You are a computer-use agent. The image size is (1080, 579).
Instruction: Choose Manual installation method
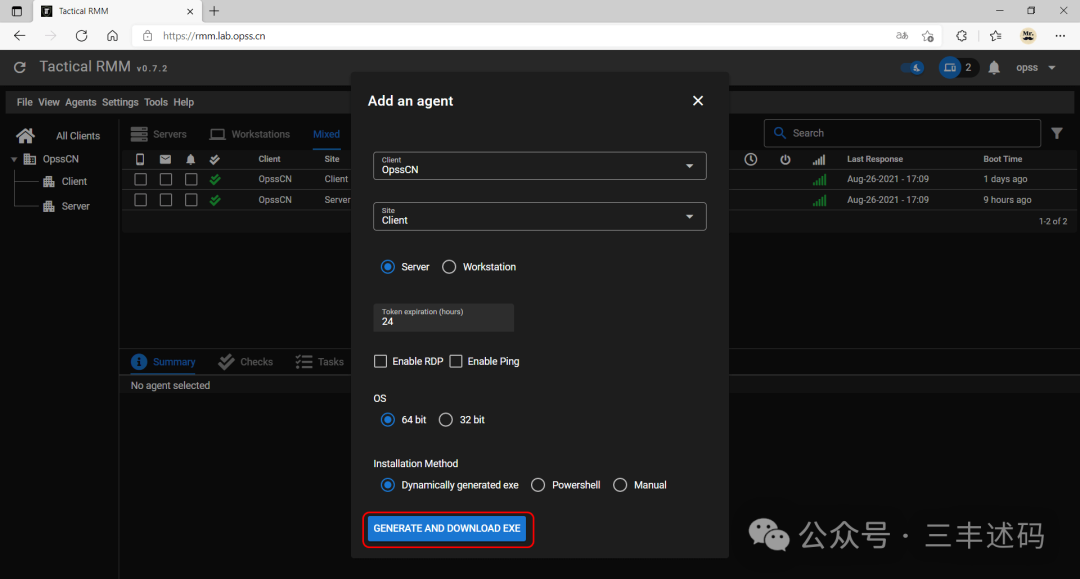click(x=620, y=485)
